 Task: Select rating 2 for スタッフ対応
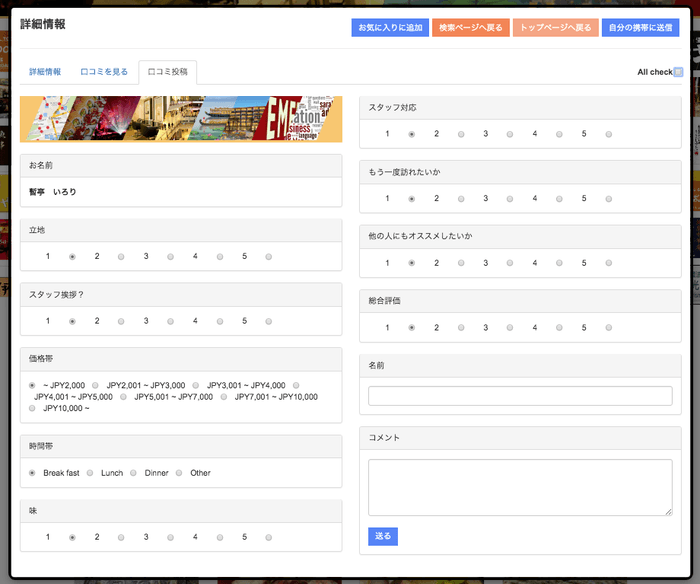click(460, 134)
